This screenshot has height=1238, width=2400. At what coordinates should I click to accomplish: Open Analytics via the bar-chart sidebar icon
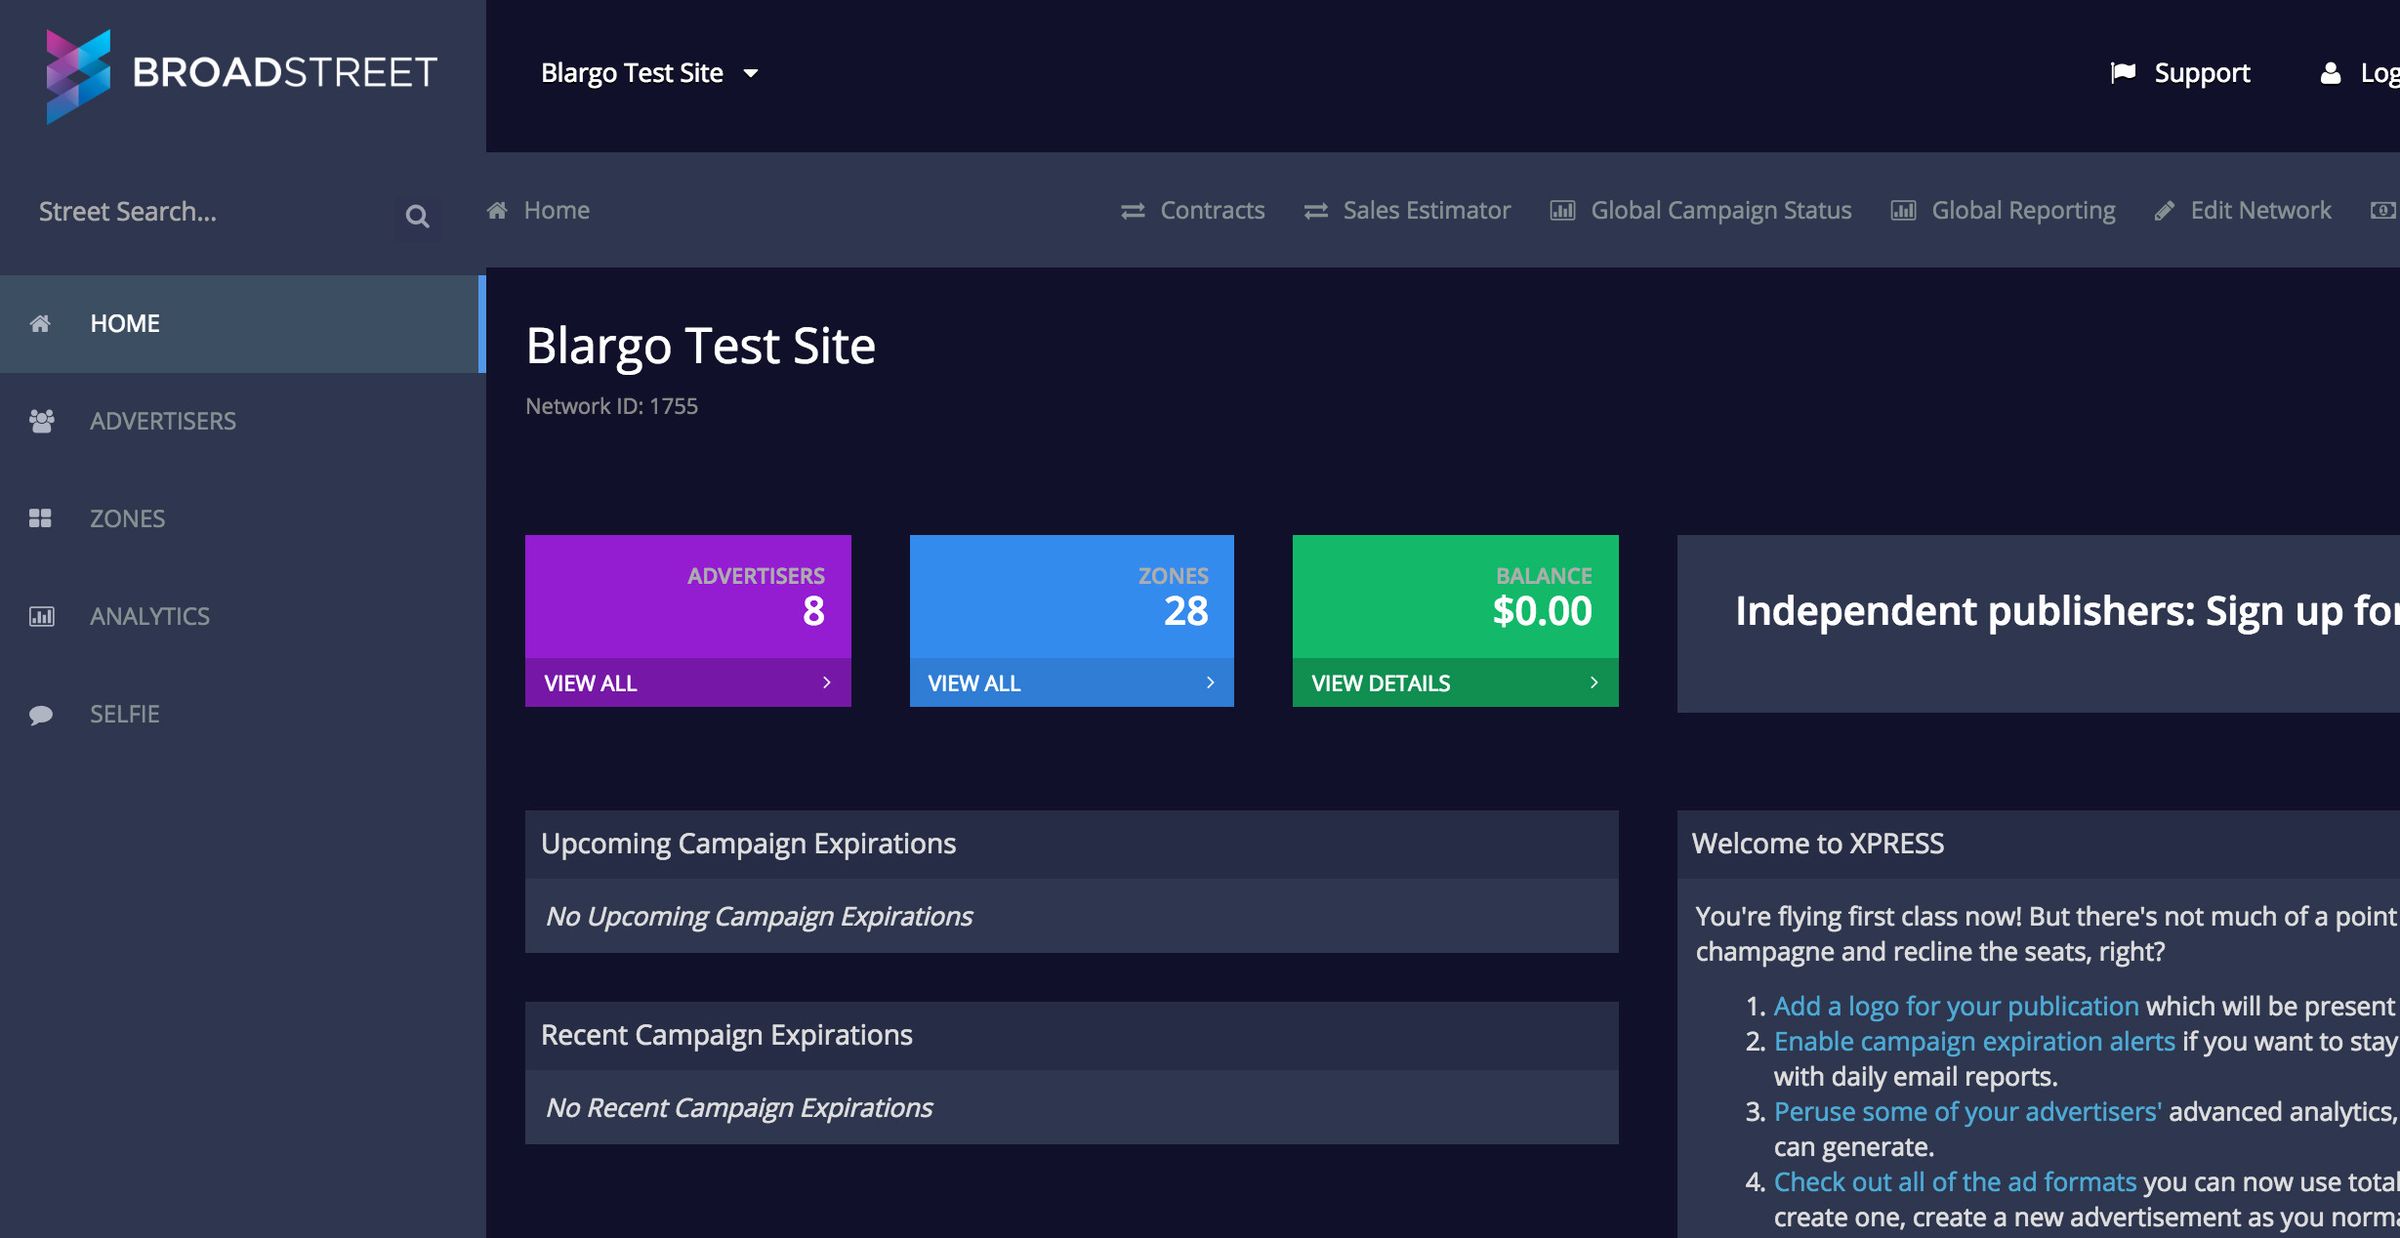click(41, 616)
